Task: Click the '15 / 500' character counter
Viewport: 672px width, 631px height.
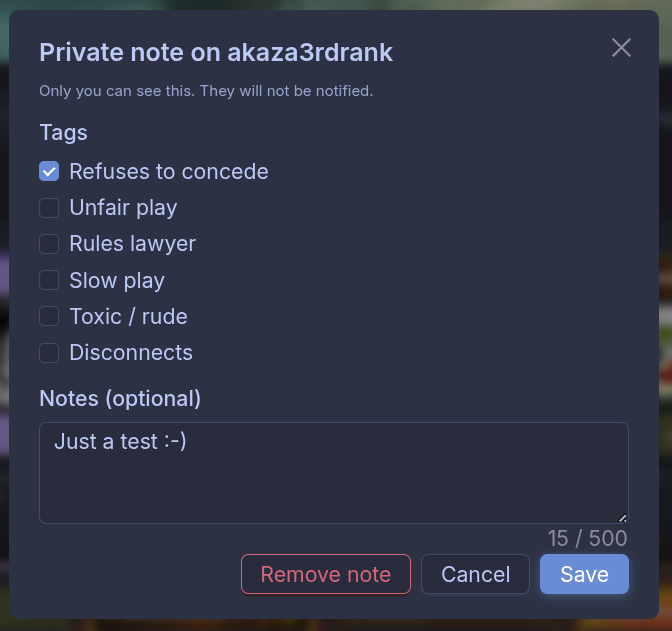Action: coord(587,538)
